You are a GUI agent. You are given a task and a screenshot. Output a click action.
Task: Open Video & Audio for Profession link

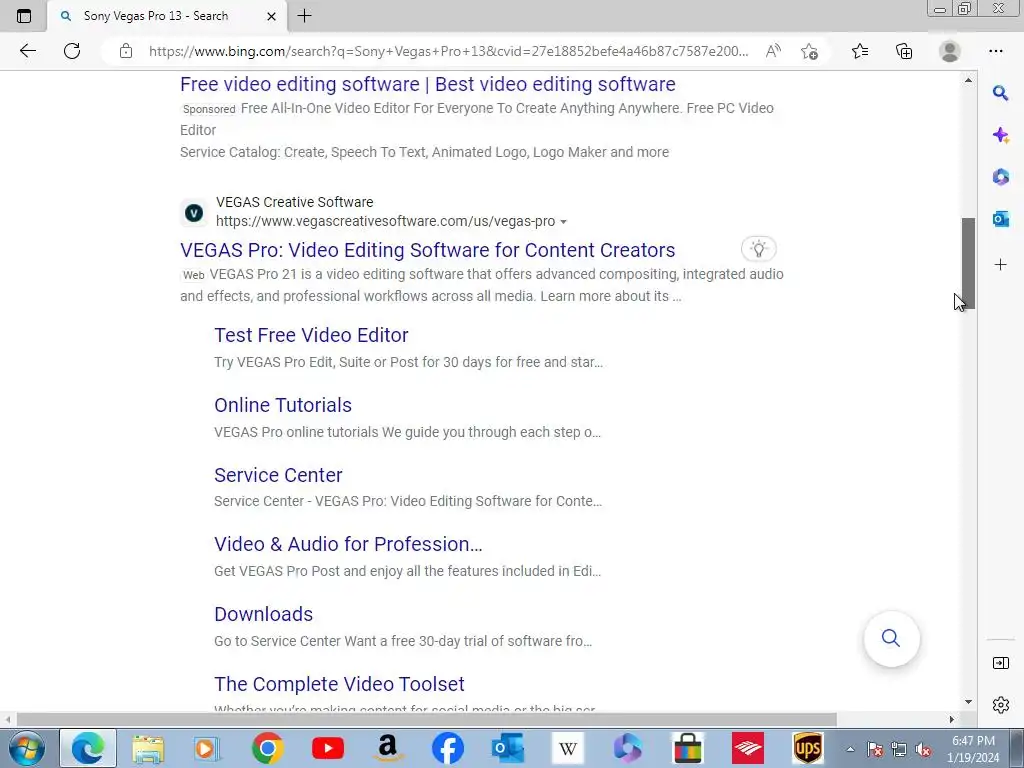tap(348, 544)
